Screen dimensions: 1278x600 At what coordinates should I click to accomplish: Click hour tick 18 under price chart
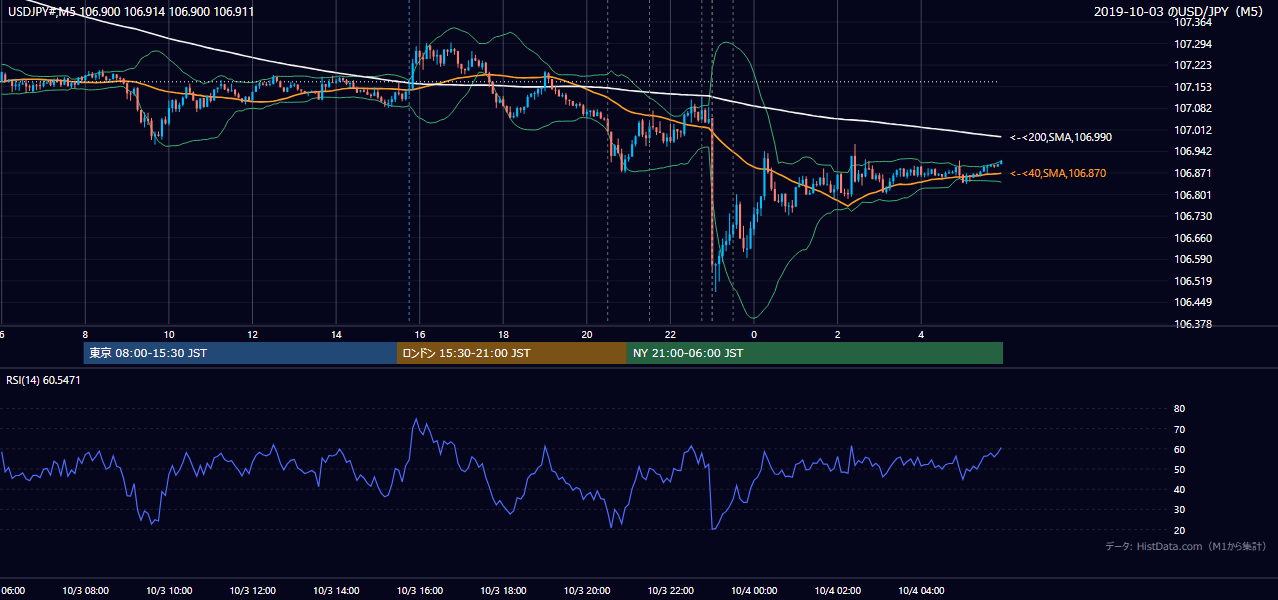pyautogui.click(x=503, y=334)
